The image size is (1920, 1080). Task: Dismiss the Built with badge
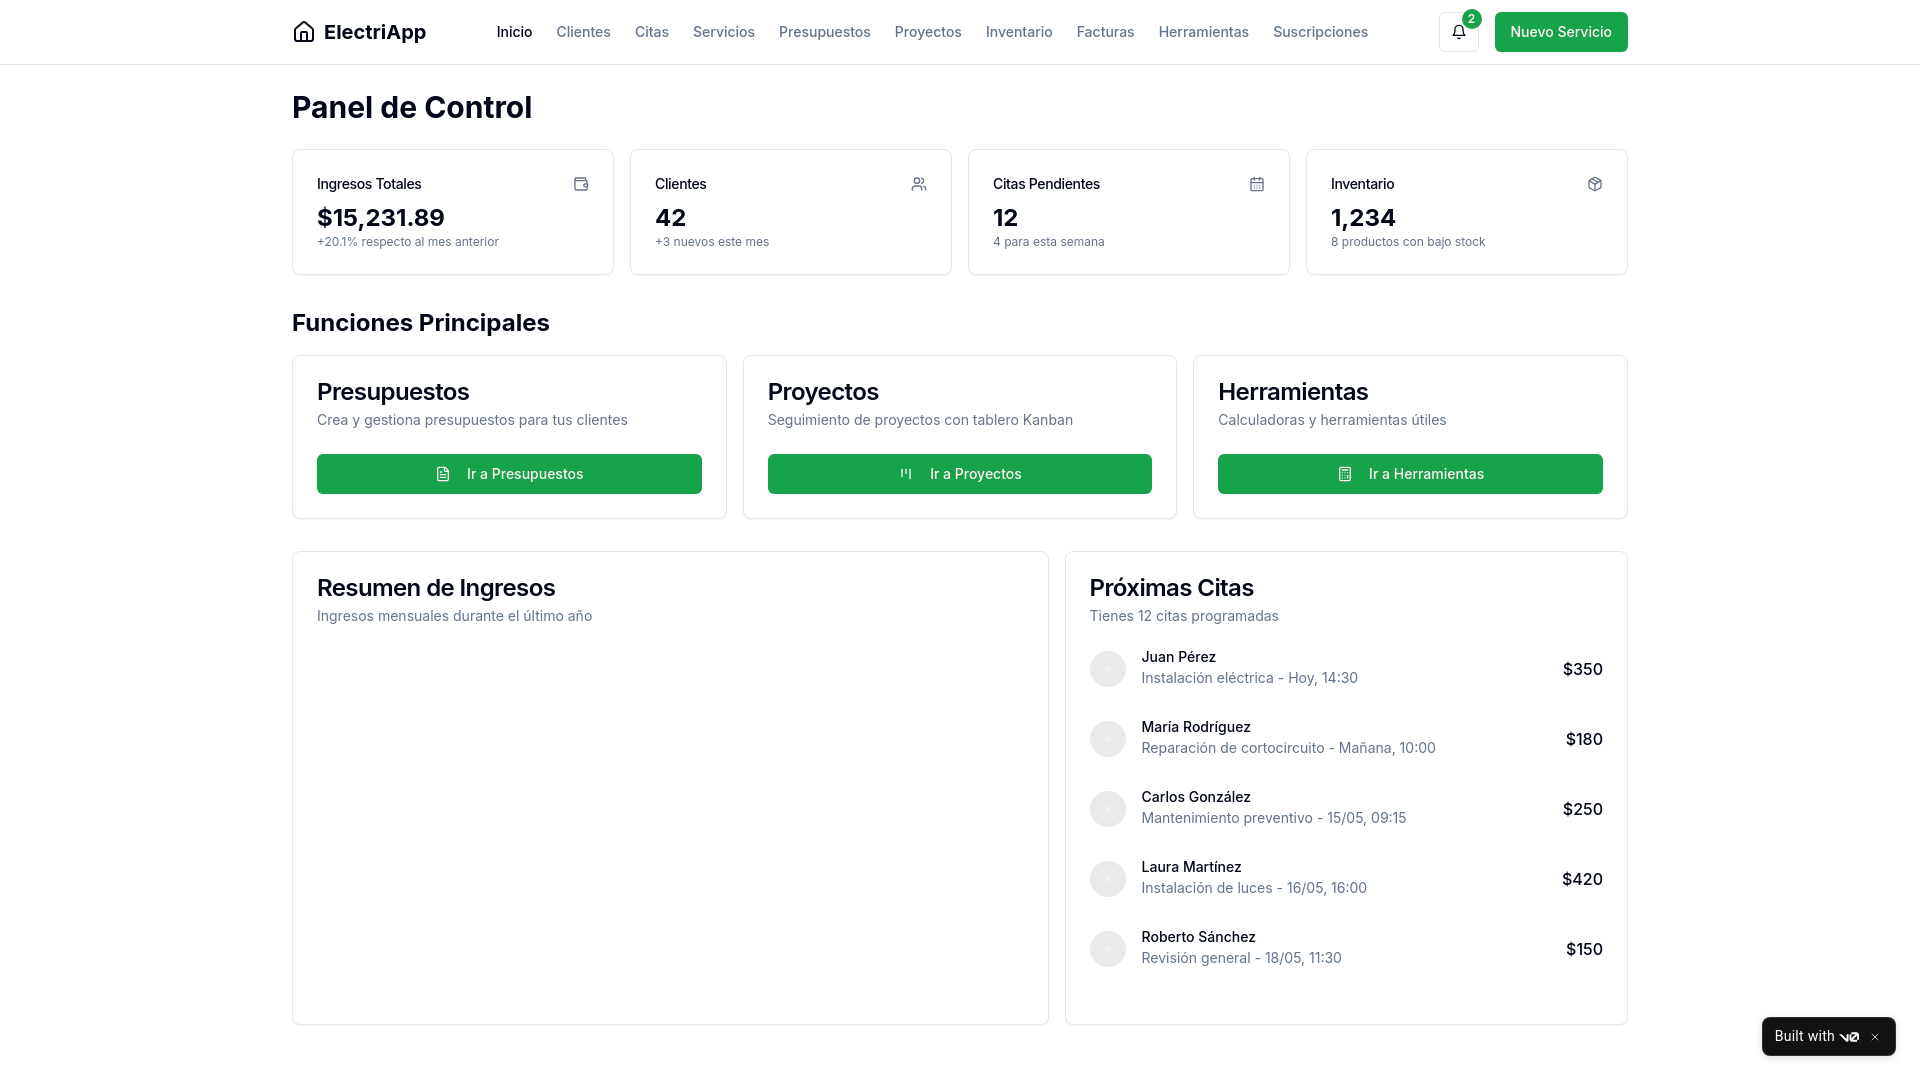[1875, 1037]
